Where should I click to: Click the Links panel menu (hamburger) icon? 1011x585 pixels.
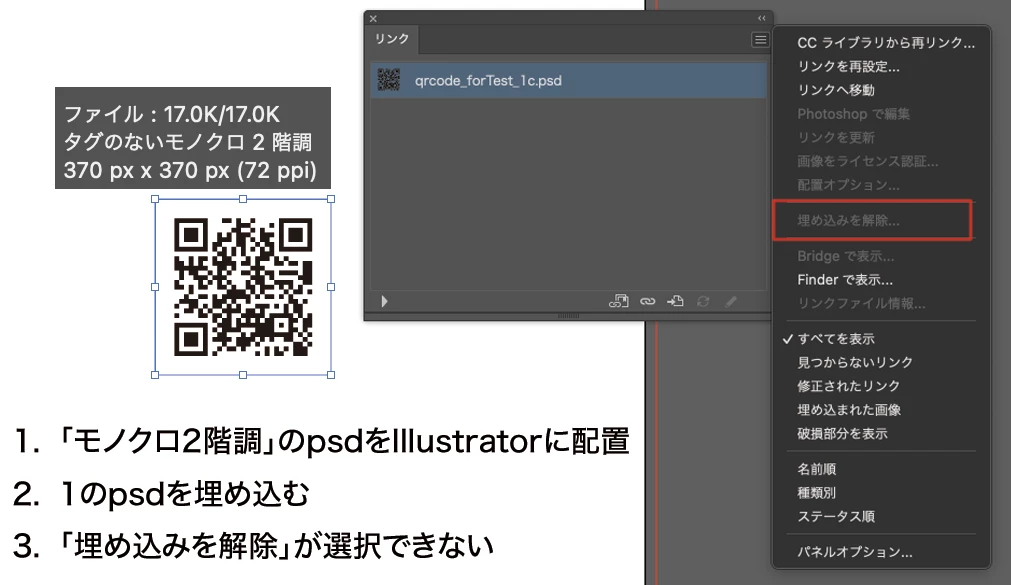coord(760,40)
